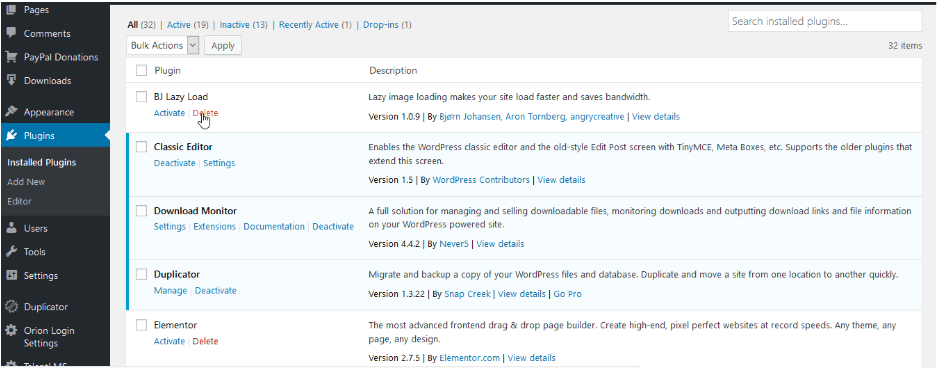This screenshot has height=369, width=940.
Task: Click the Settings sidebar icon
Action: (x=11, y=276)
